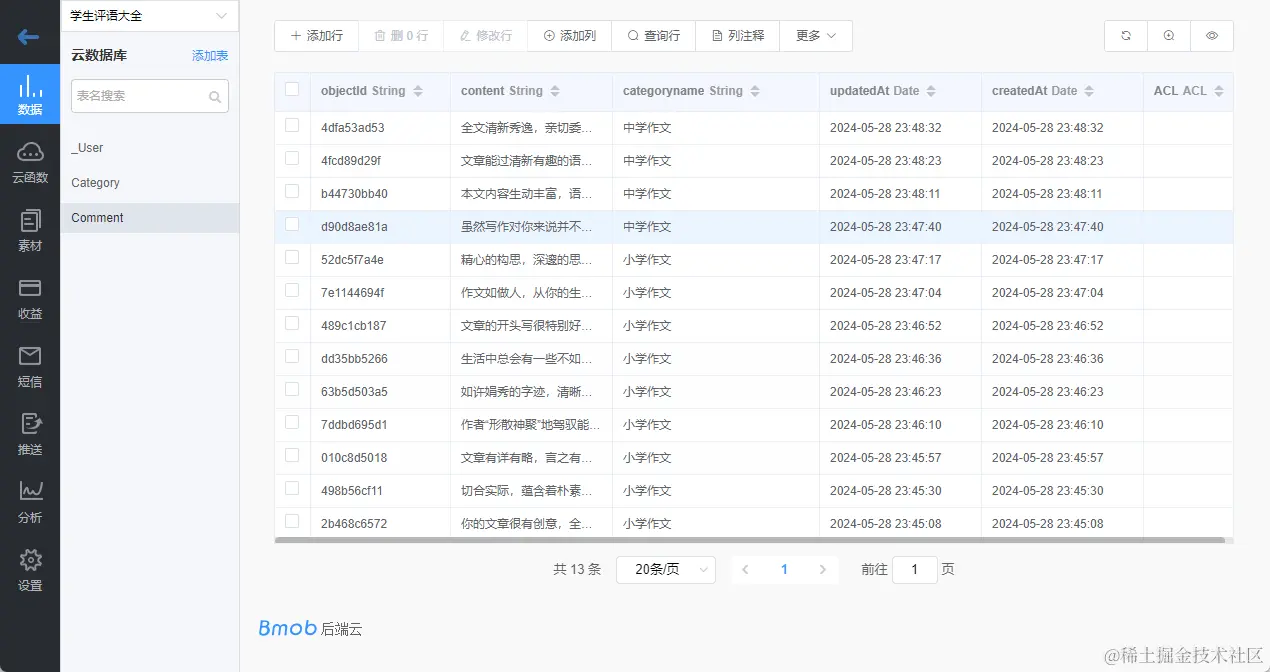1270x672 pixels.
Task: Expand the 更多 more dropdown
Action: 816,35
